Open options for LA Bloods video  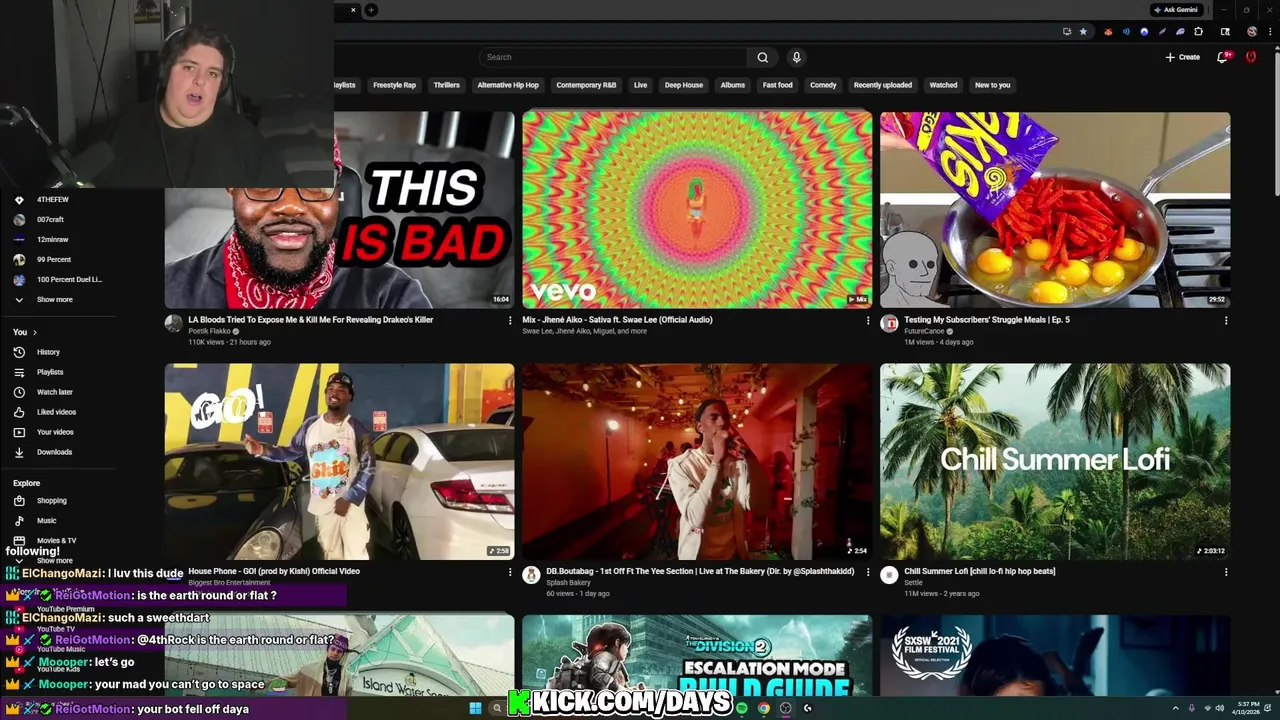pyautogui.click(x=510, y=321)
